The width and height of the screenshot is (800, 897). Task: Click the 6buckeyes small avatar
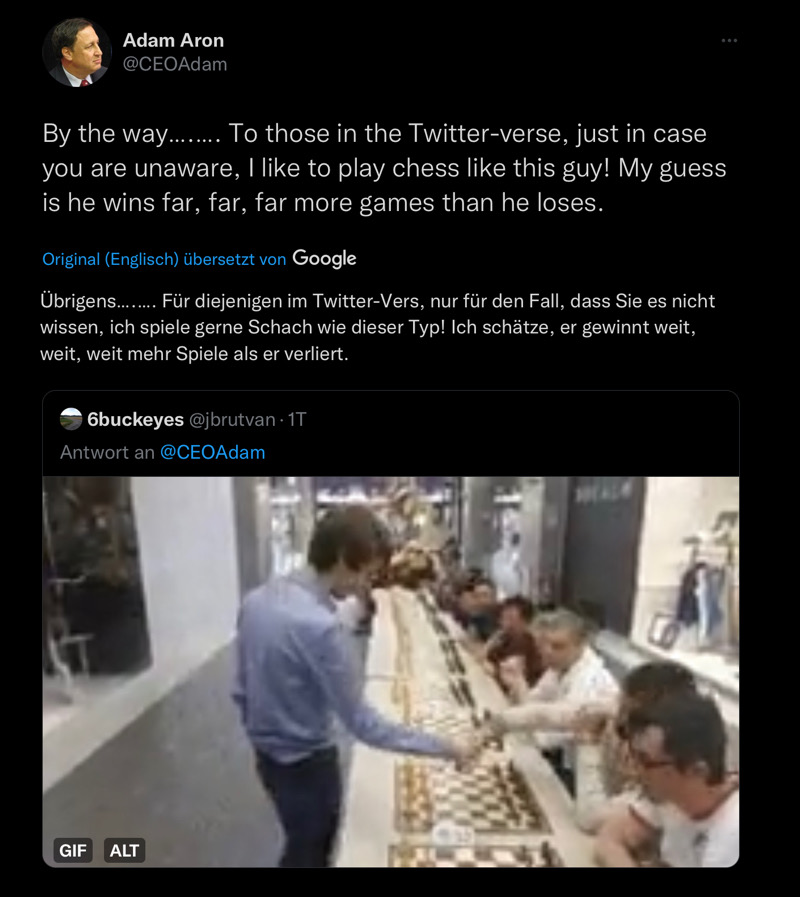(71, 419)
